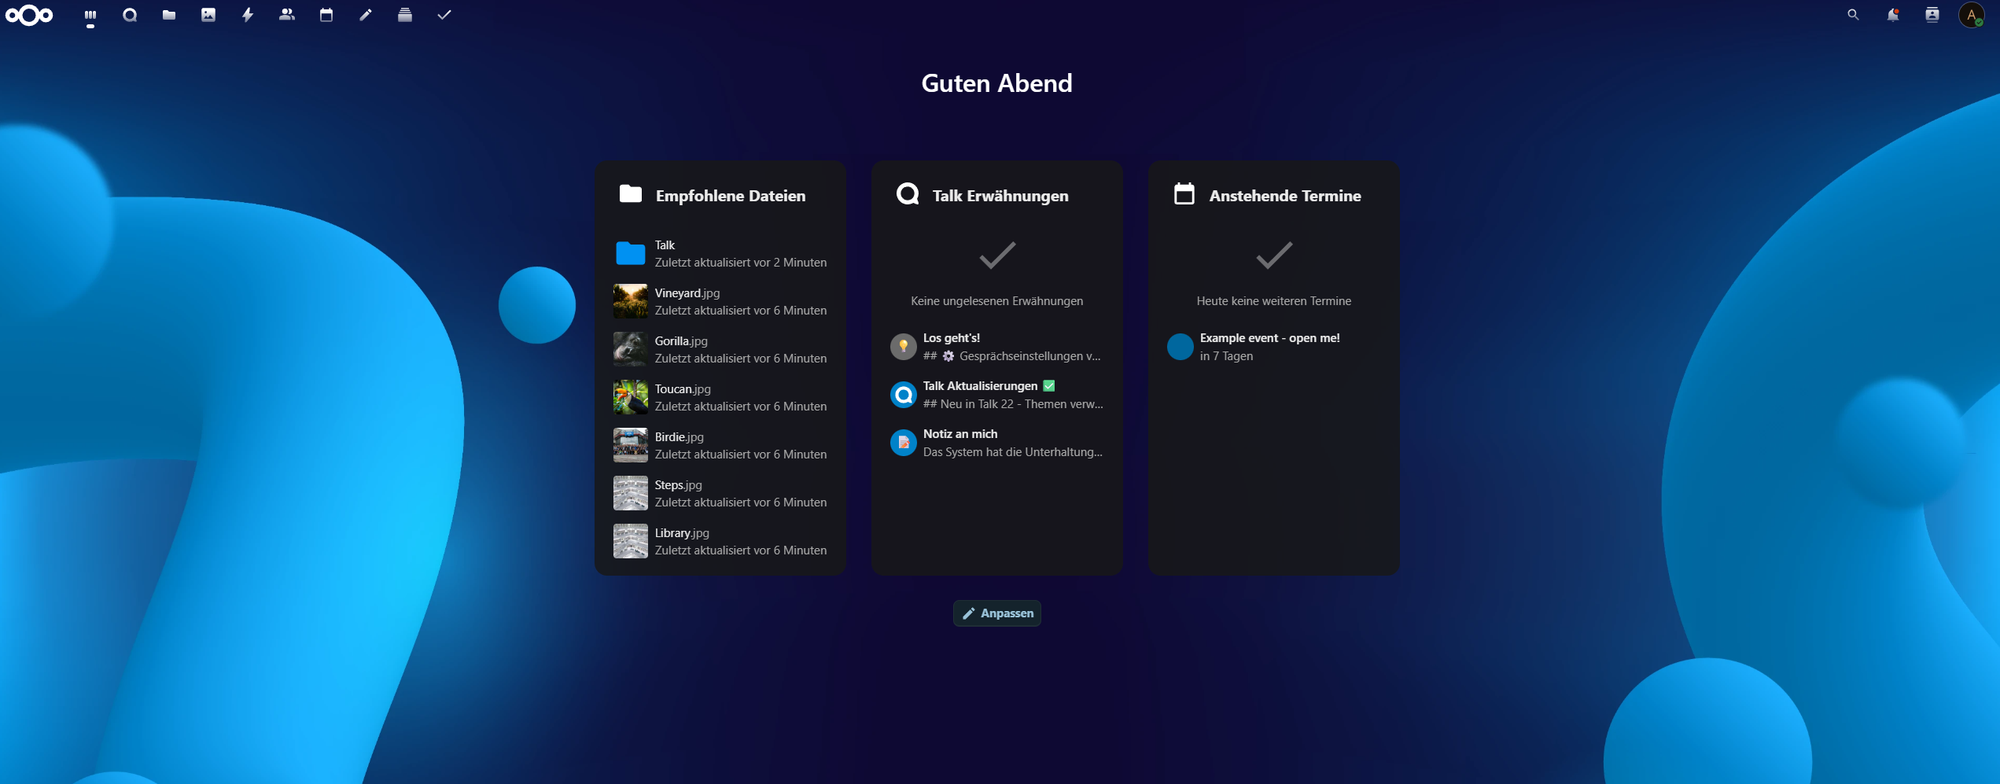Click the search magnifier icon
The image size is (2000, 784).
(1853, 15)
